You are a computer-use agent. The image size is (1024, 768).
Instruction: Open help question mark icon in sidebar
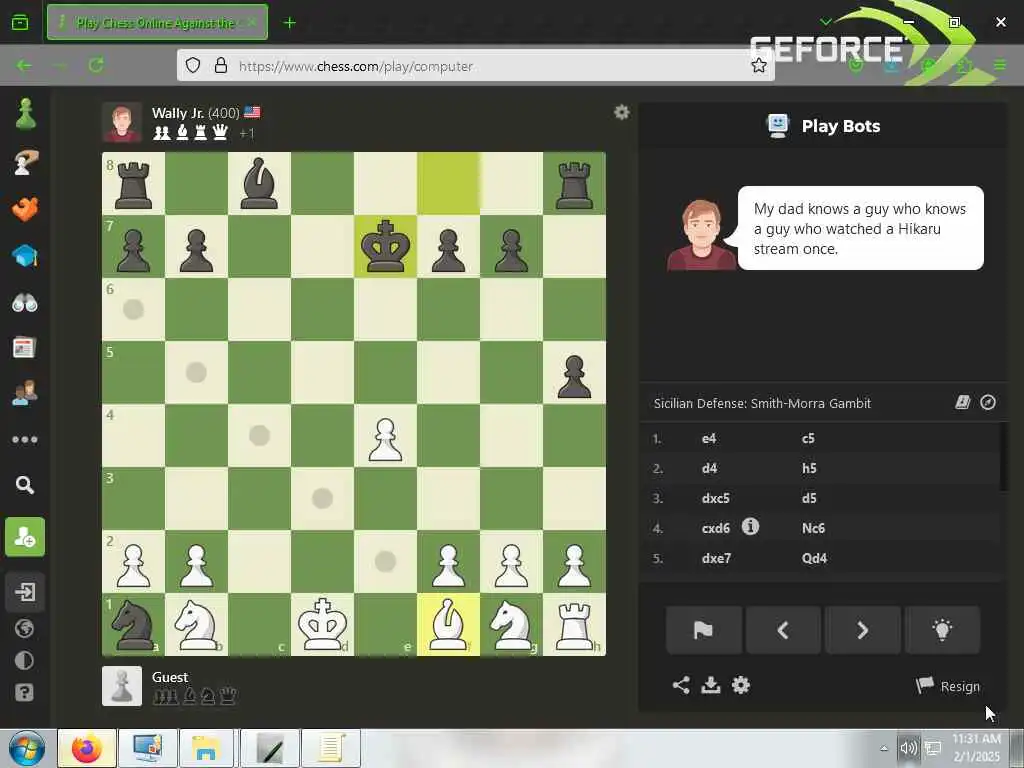coord(24,692)
